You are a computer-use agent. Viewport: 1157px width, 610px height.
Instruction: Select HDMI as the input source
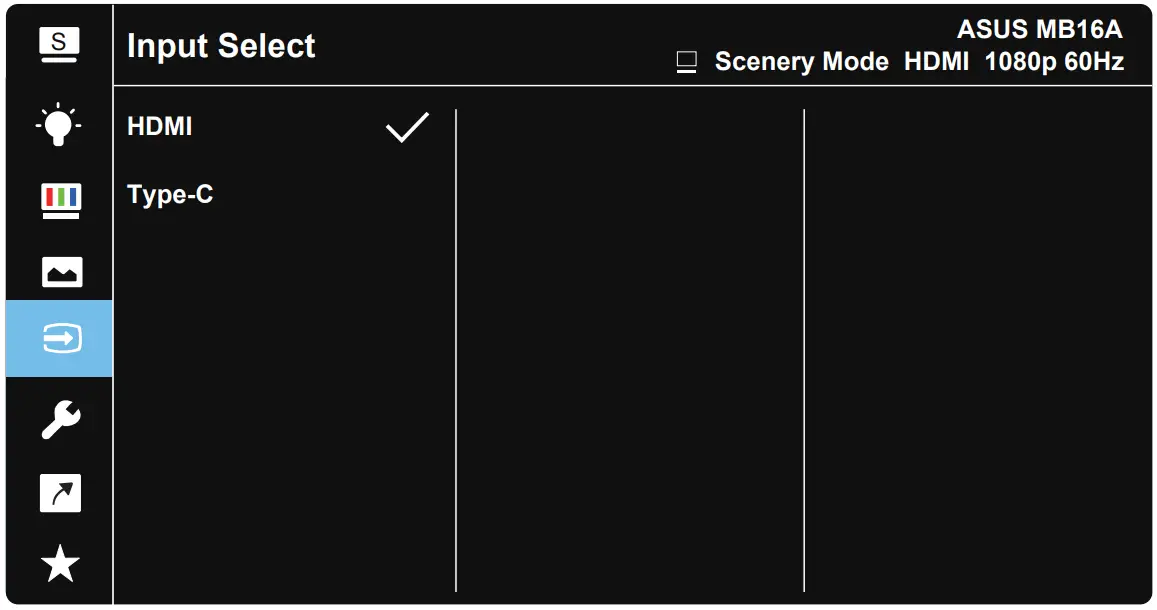coord(160,127)
